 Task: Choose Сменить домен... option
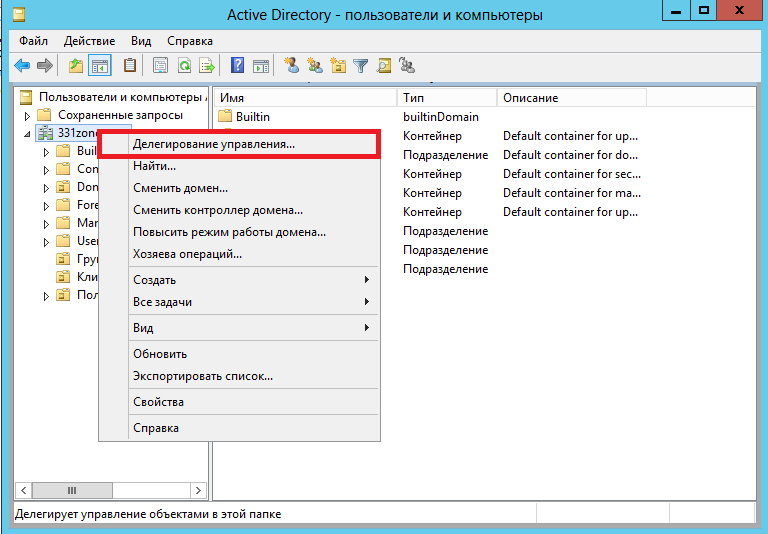point(240,188)
